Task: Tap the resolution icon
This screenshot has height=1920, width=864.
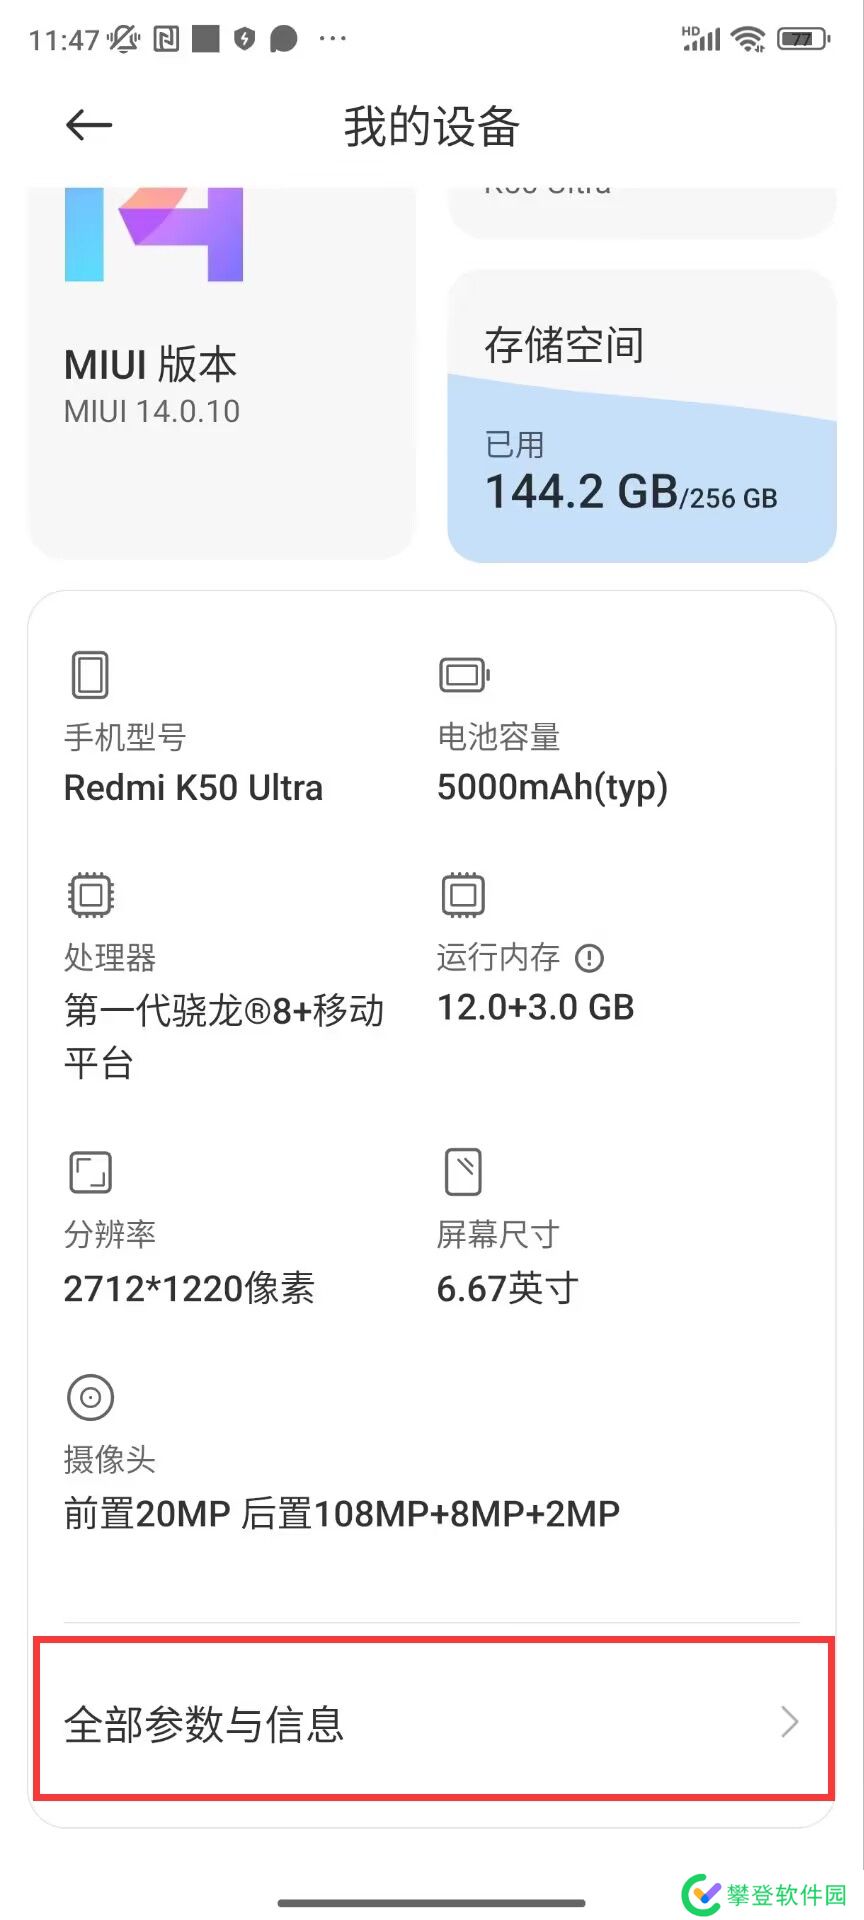Action: [x=90, y=1172]
